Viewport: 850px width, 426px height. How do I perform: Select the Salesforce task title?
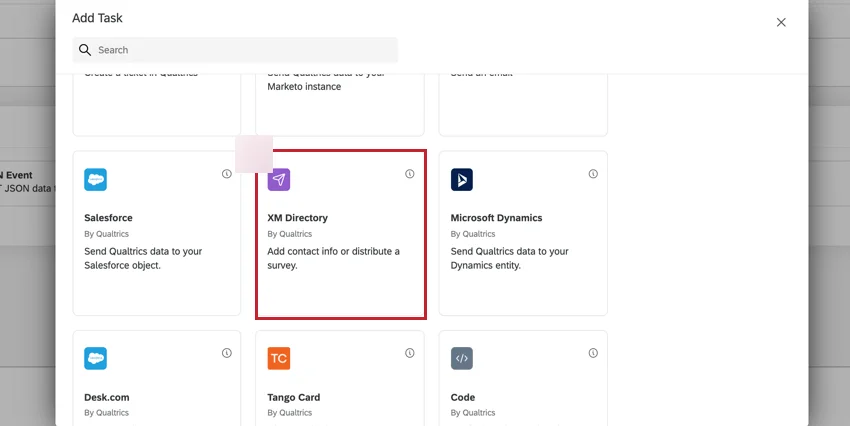point(108,218)
